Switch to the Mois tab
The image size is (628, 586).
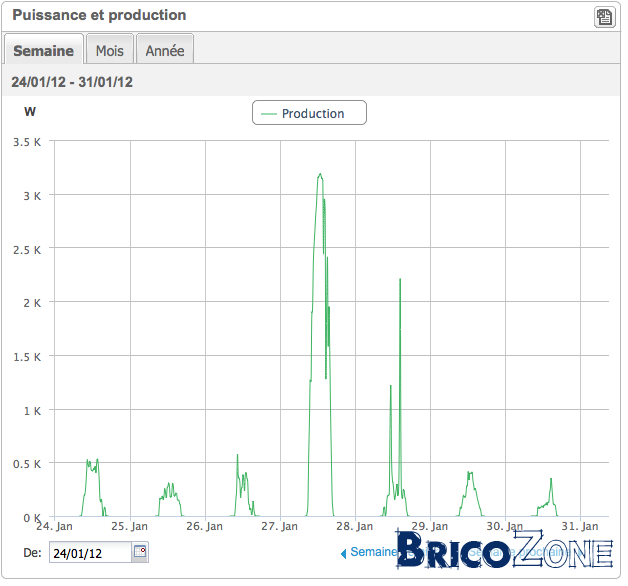click(x=110, y=51)
